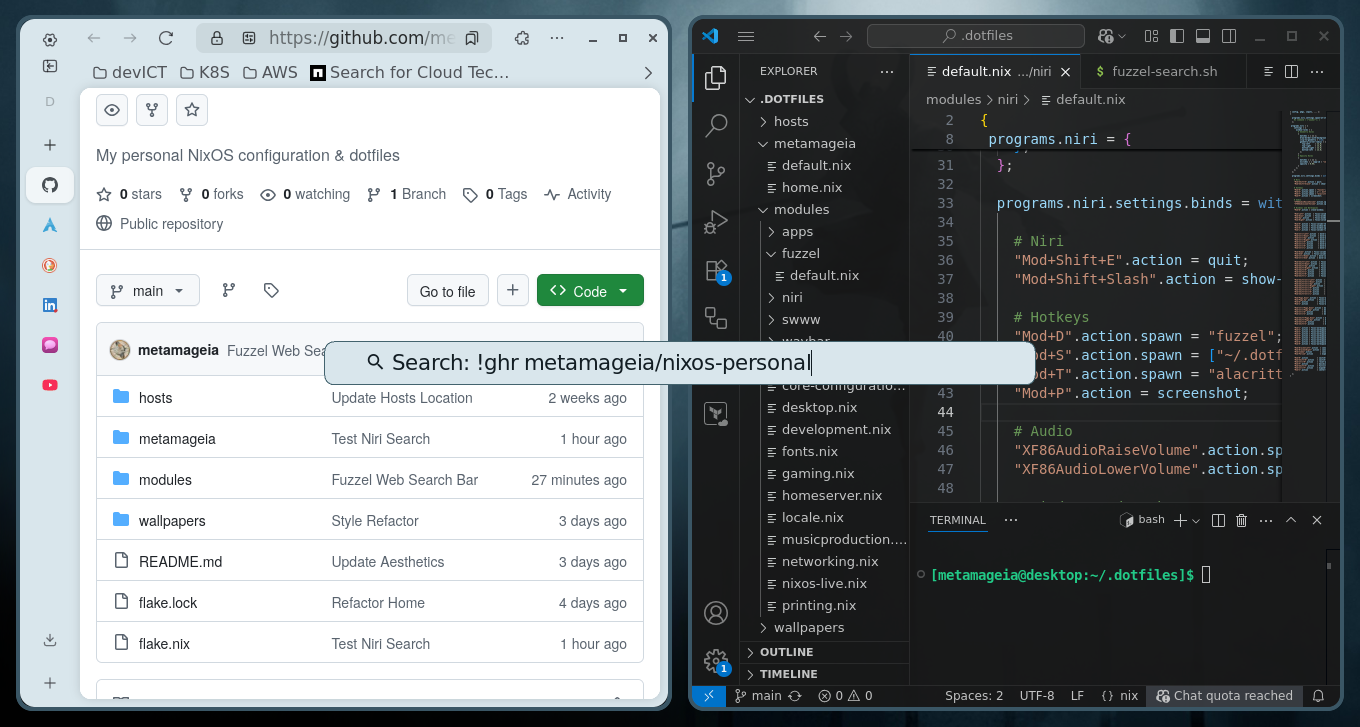This screenshot has width=1360, height=727.
Task: Open VS Code Search view icon
Action: 716,125
